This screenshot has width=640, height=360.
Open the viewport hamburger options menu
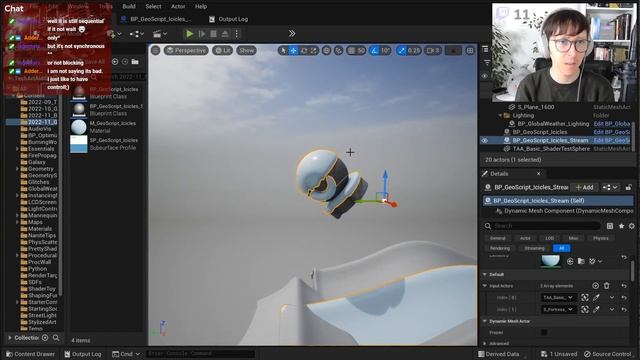(156, 51)
